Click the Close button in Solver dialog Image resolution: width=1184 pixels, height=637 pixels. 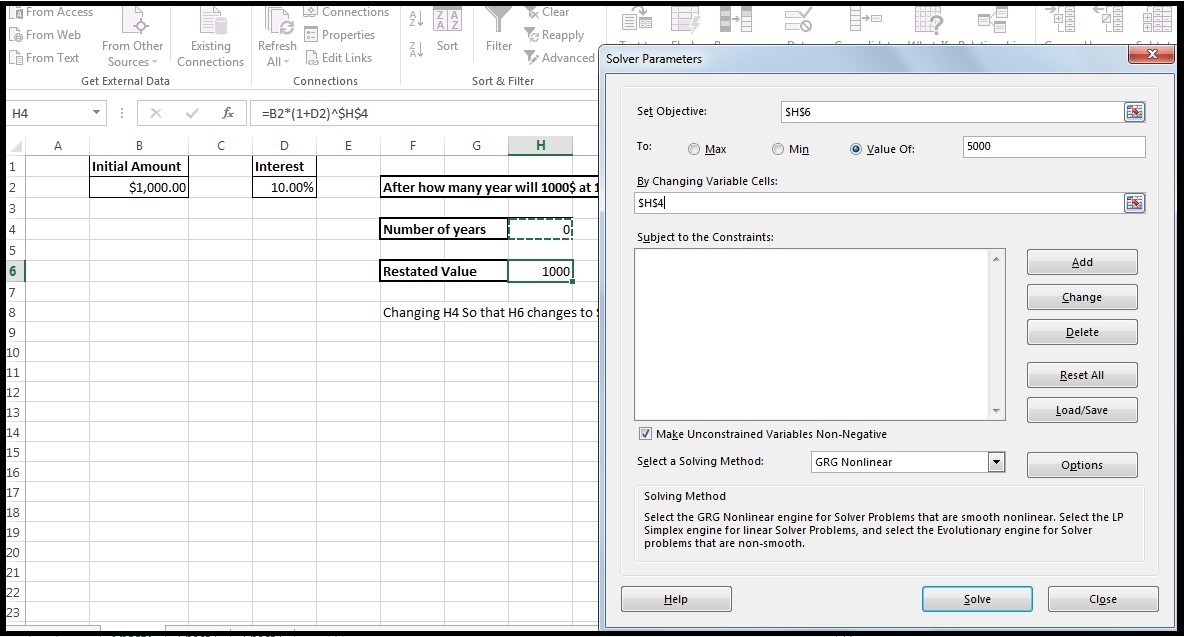pyautogui.click(x=1102, y=599)
